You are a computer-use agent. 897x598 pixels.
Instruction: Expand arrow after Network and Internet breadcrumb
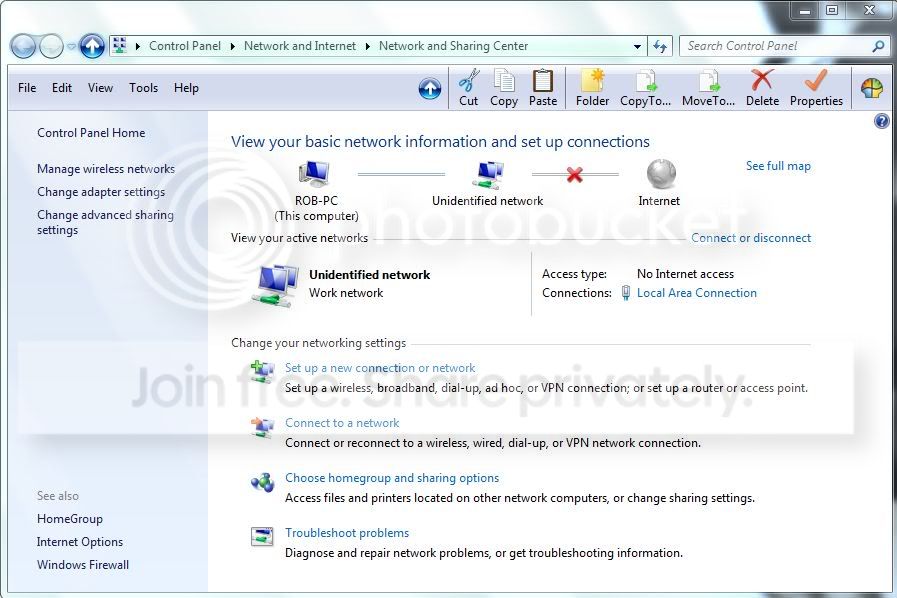pos(367,46)
